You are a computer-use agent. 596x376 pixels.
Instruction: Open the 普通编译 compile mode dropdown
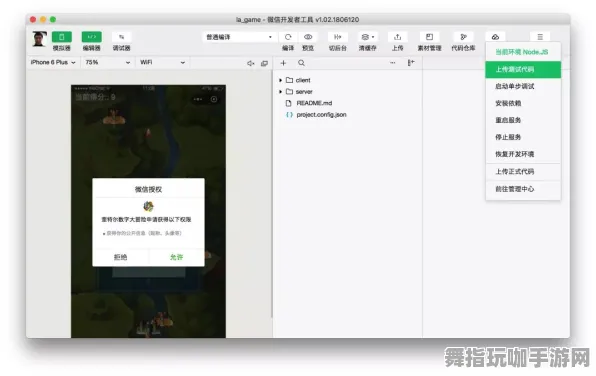click(x=239, y=37)
